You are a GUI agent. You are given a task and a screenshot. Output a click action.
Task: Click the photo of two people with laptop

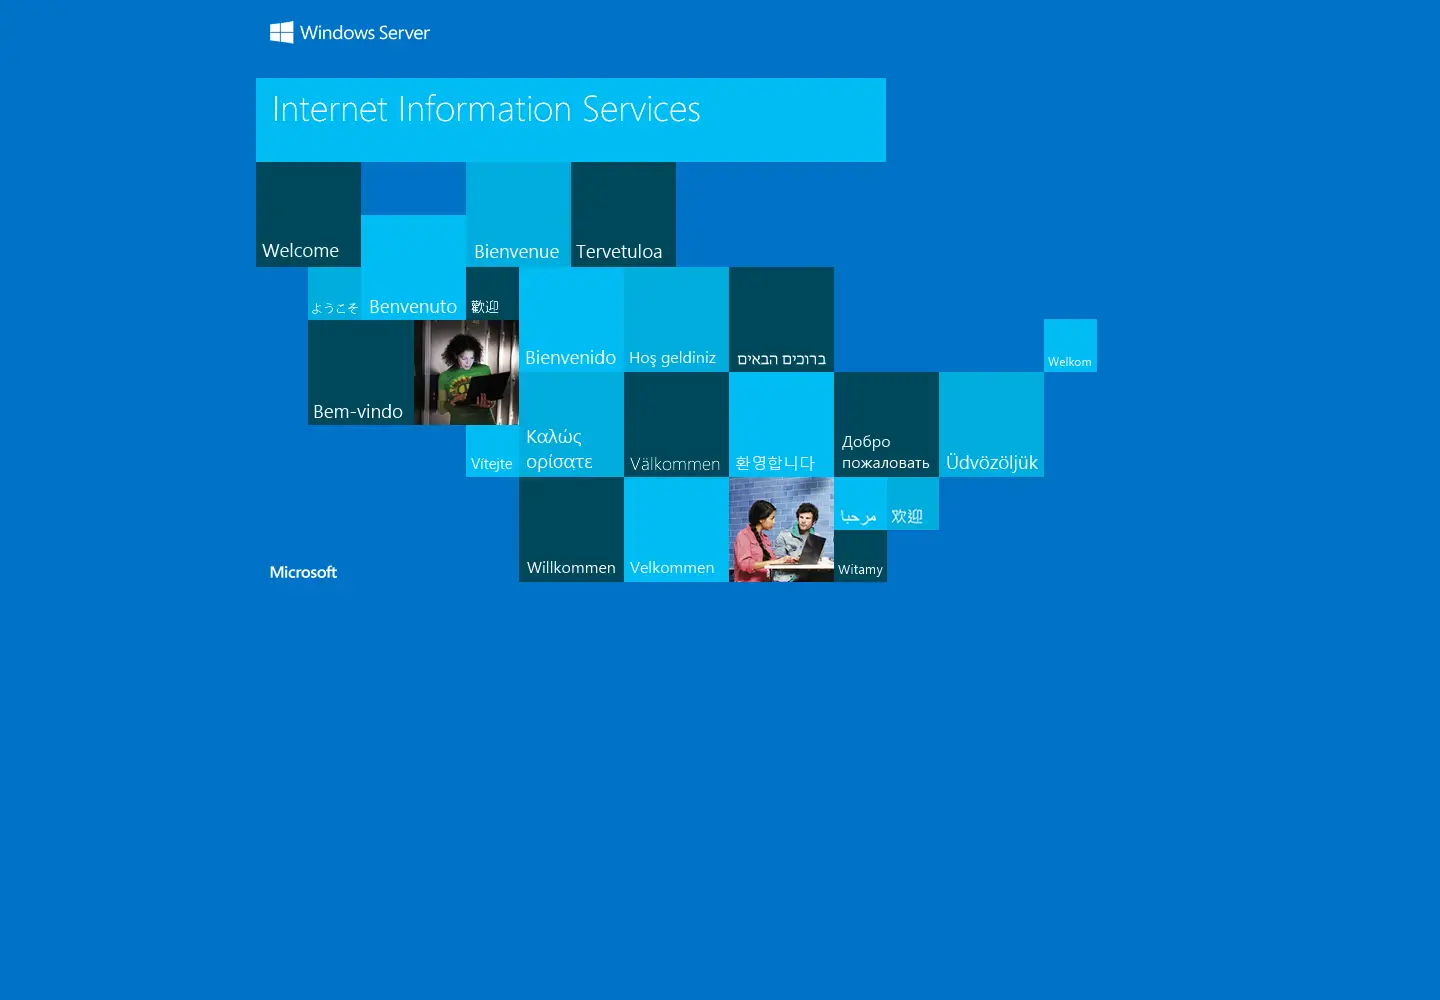point(781,529)
